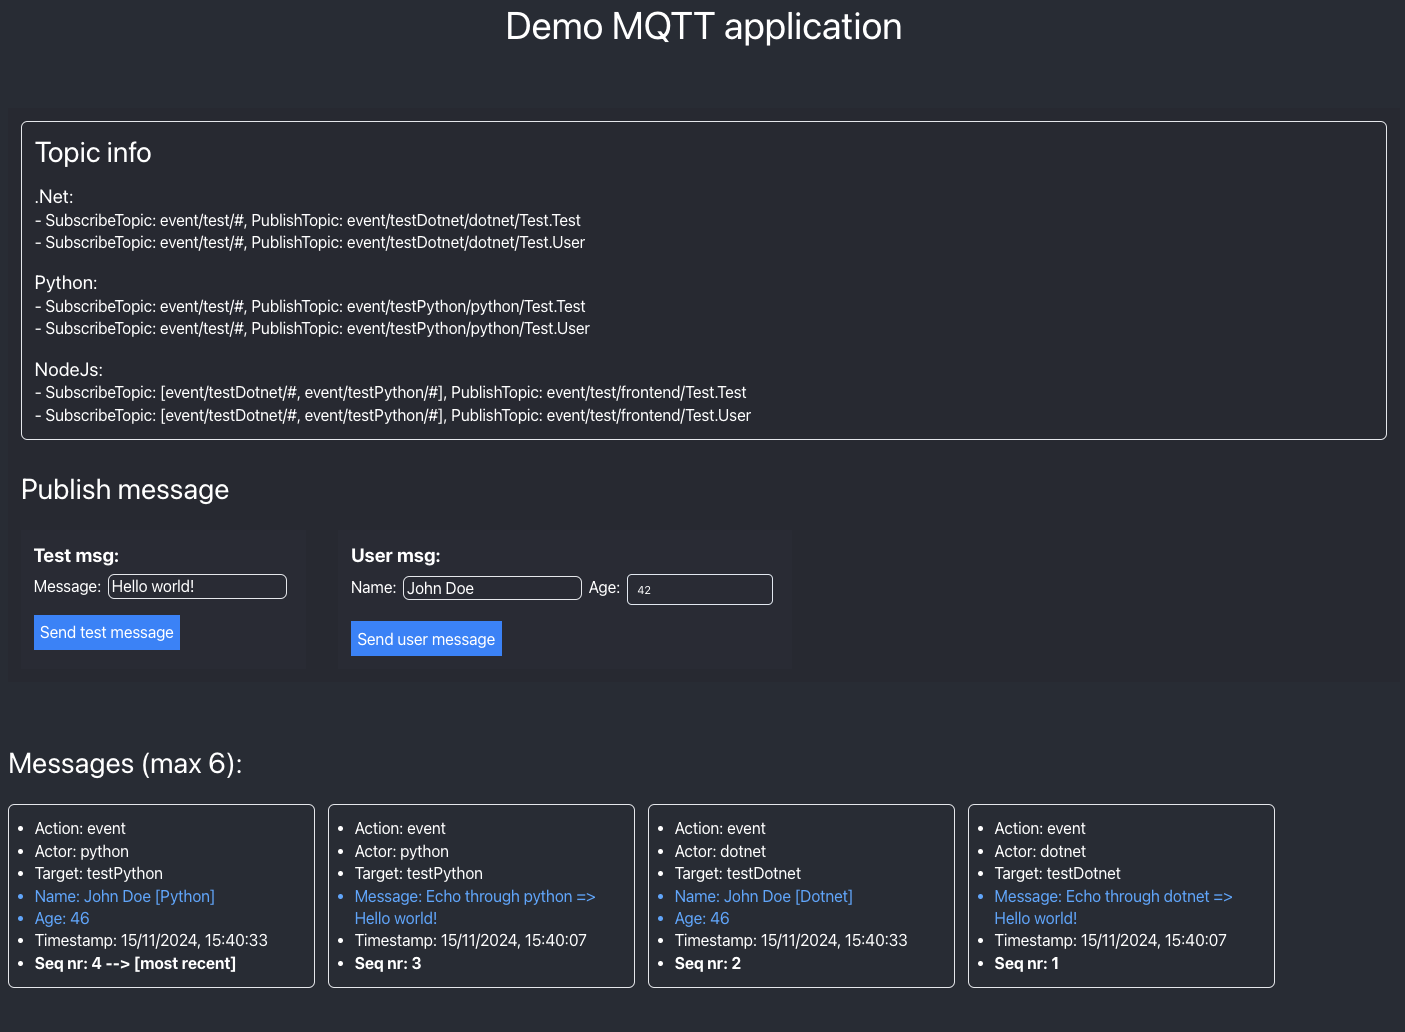This screenshot has width=1405, height=1032.
Task: Click the NodeJs PublishTopic line in Topic info
Action: tap(391, 392)
